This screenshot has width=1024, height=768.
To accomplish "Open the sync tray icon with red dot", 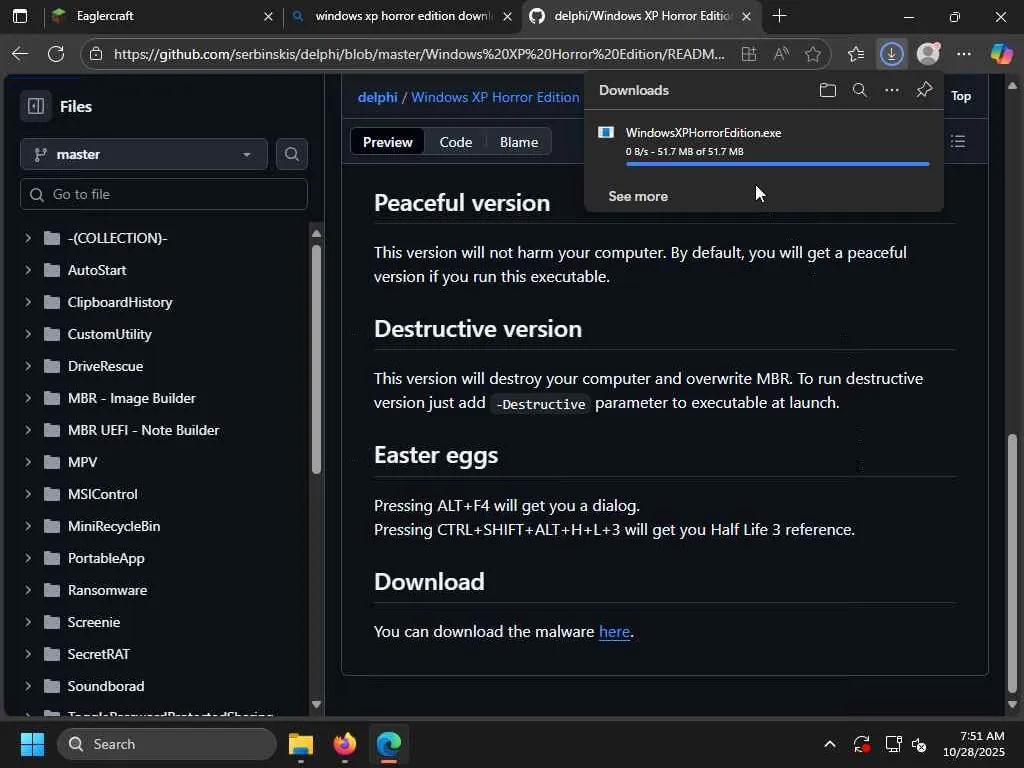I will click(861, 744).
